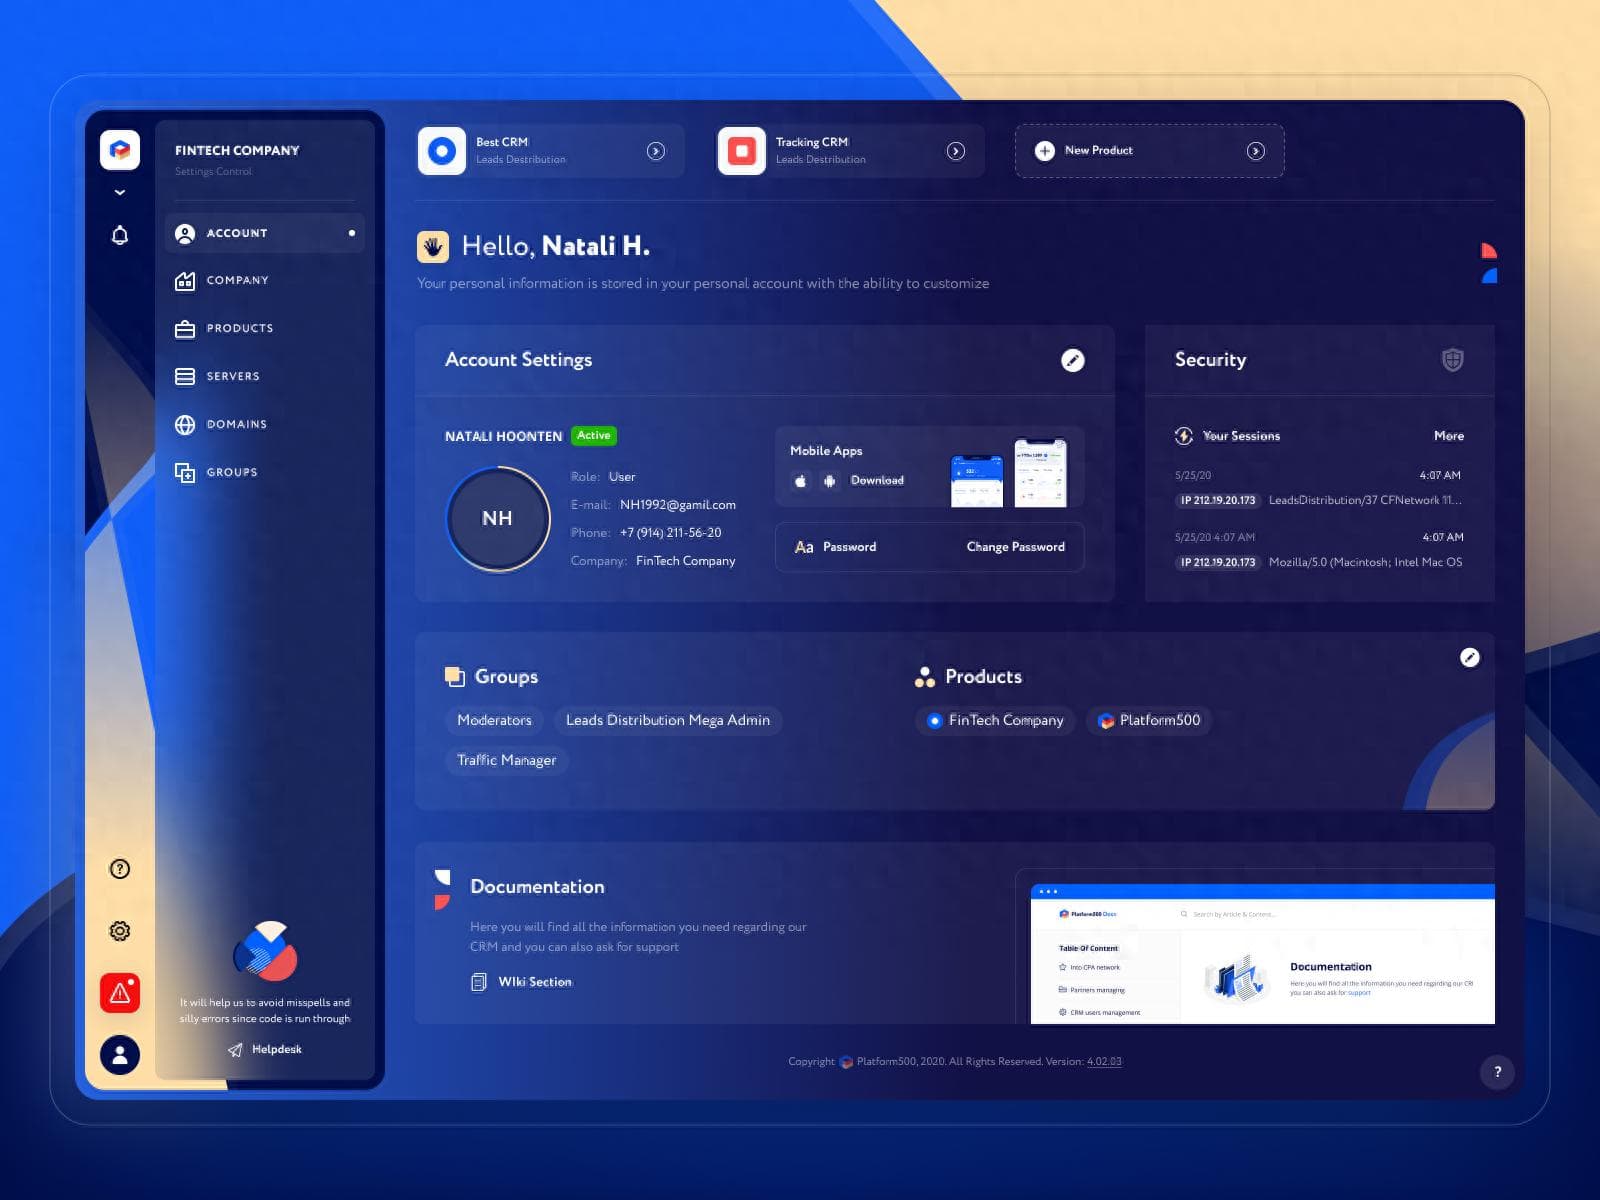Viewport: 1600px width, 1200px height.
Task: Select the Moderators group tag
Action: 494,720
